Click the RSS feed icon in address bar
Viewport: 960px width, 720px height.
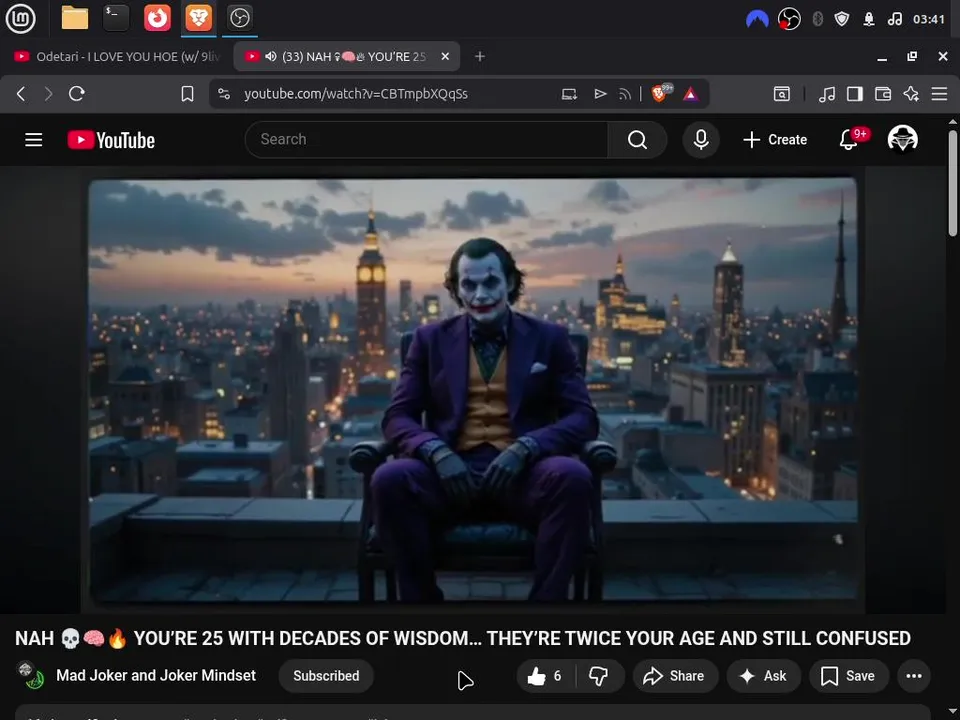[x=625, y=94]
